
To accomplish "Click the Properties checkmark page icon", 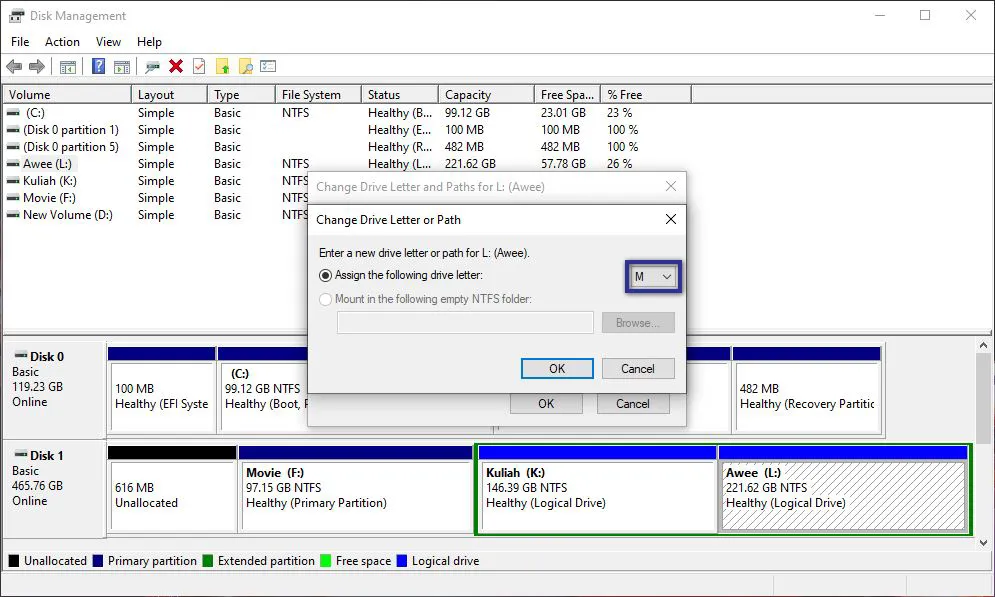I will point(199,67).
